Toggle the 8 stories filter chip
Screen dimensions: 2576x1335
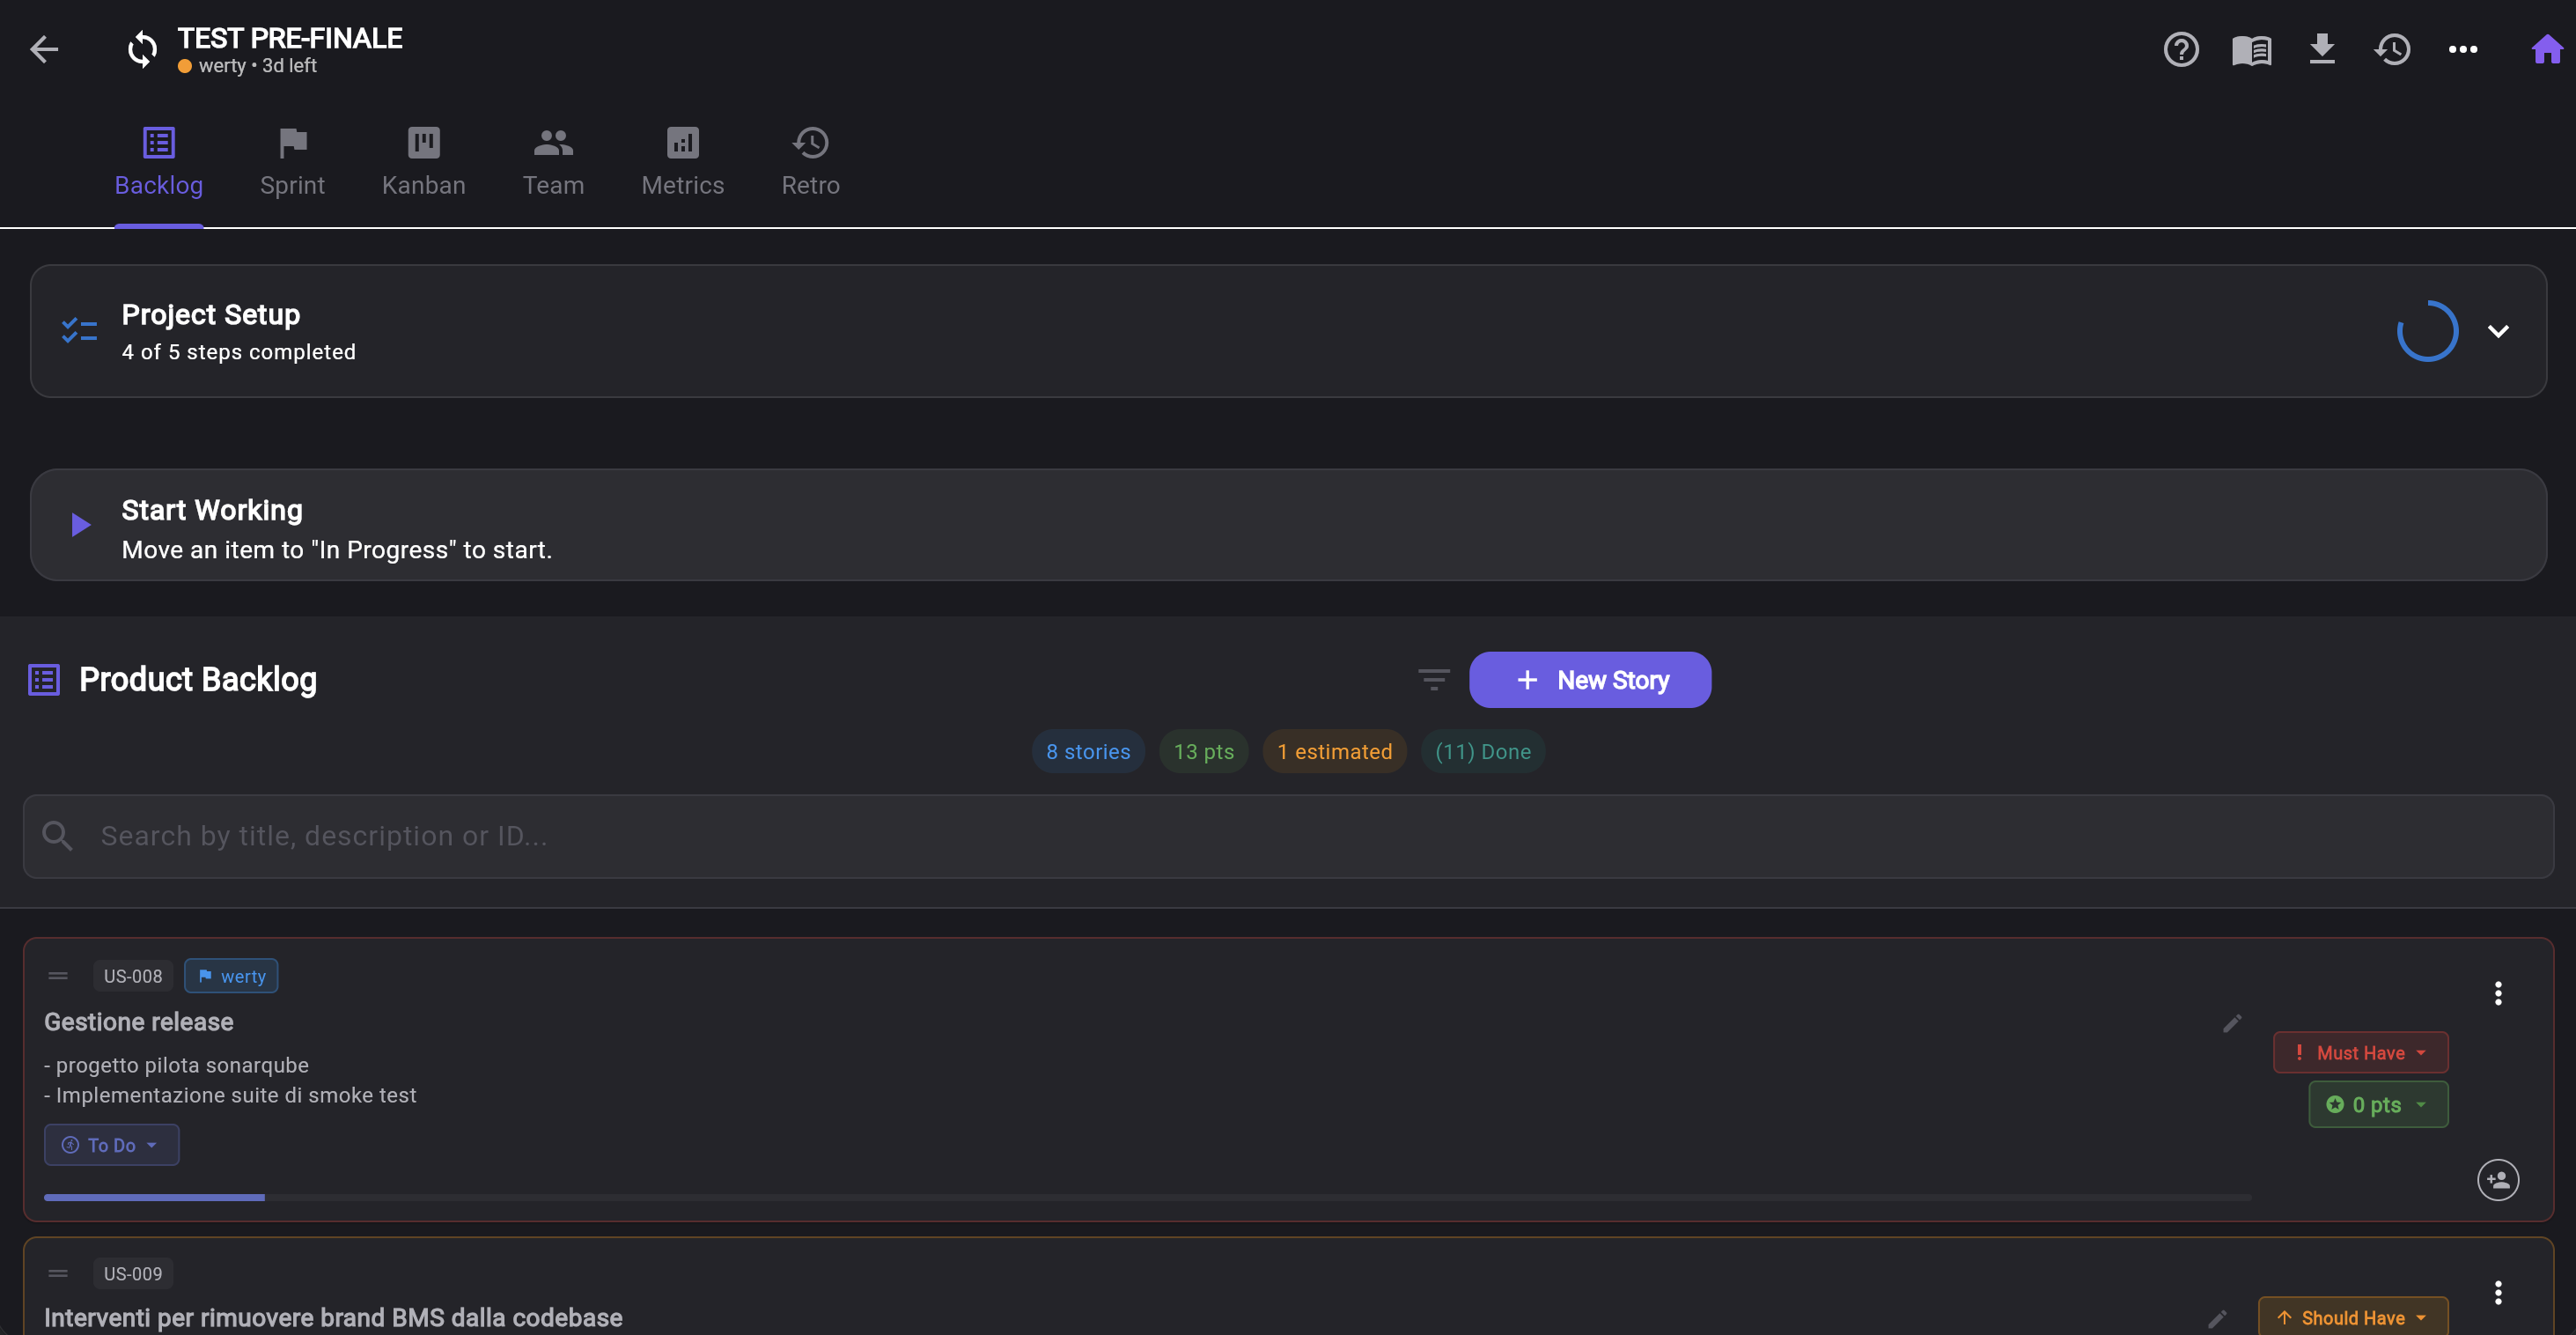tap(1087, 752)
